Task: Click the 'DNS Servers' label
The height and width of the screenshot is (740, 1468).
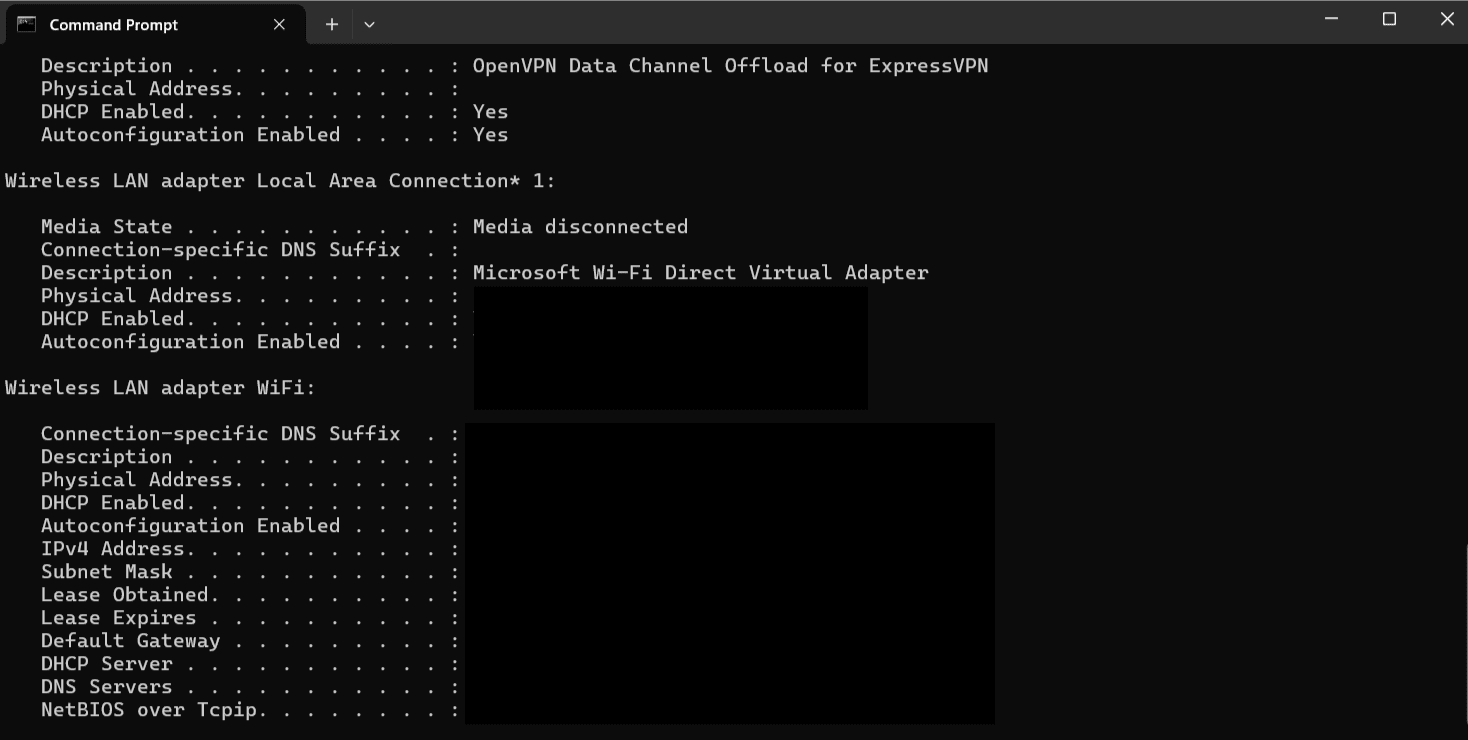Action: click(106, 686)
